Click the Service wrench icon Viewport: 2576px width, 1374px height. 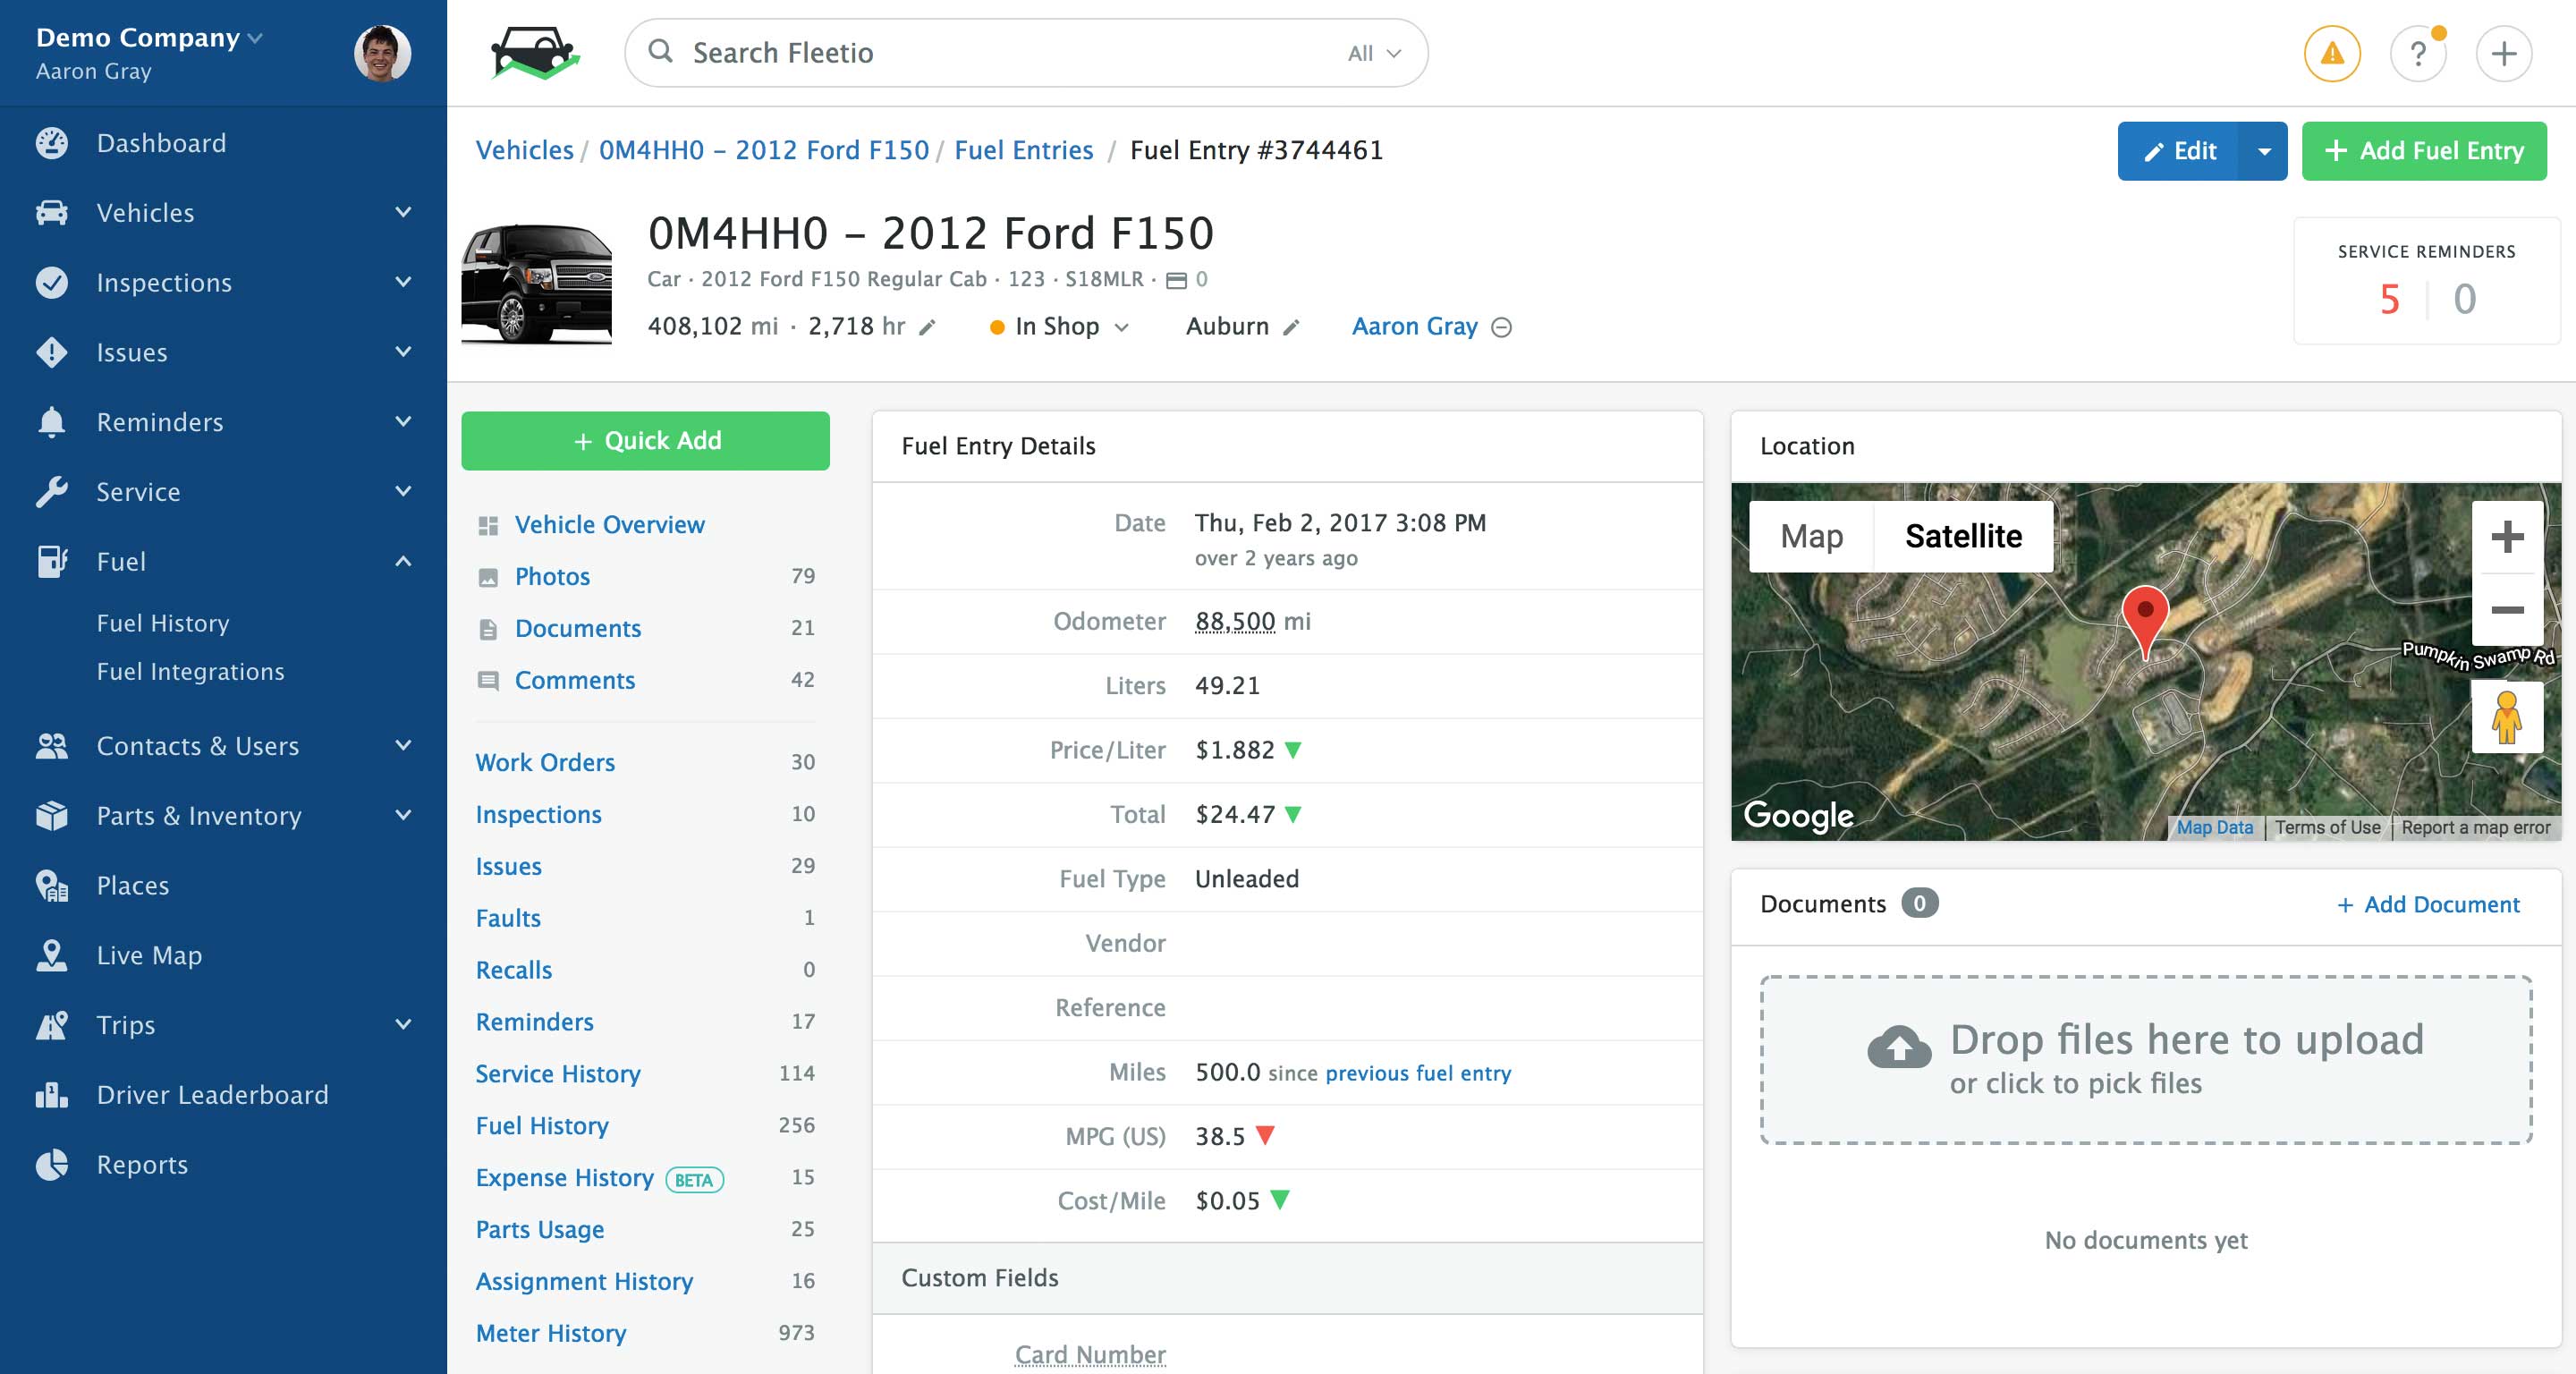pyautogui.click(x=52, y=492)
